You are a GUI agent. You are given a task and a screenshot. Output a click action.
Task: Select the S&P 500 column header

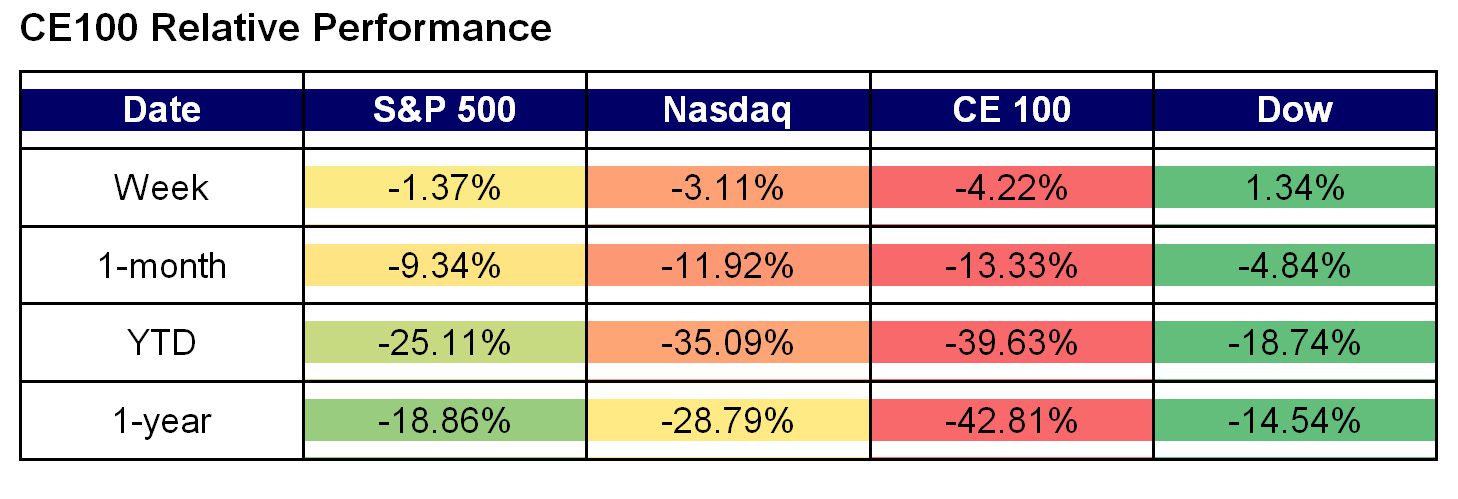pos(444,110)
